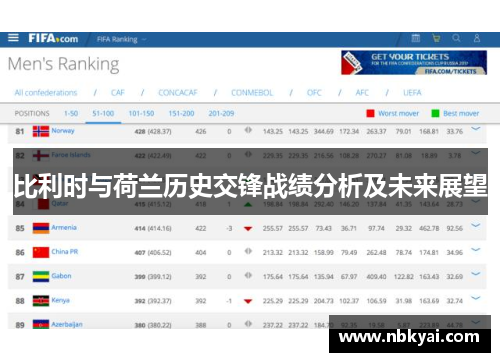
Task: Select the UEFA confederation filter
Action: pos(412,93)
